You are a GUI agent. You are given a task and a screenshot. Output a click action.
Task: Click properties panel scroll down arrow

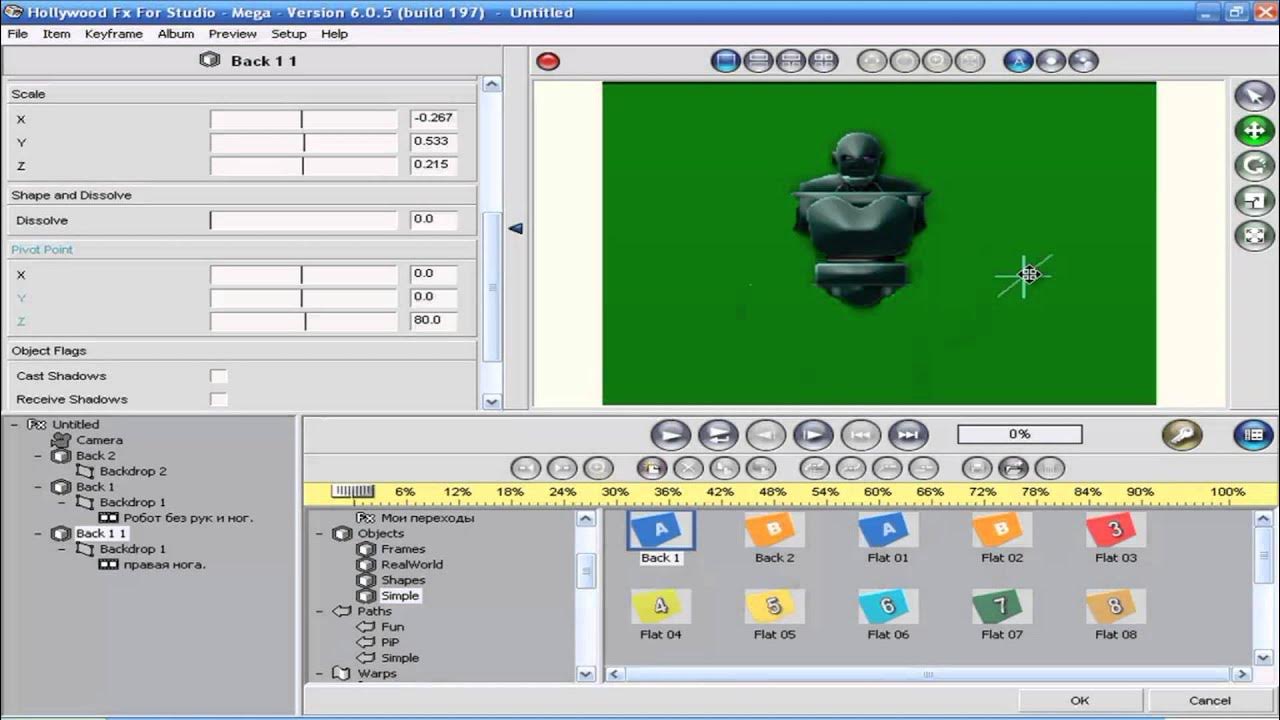tap(491, 401)
